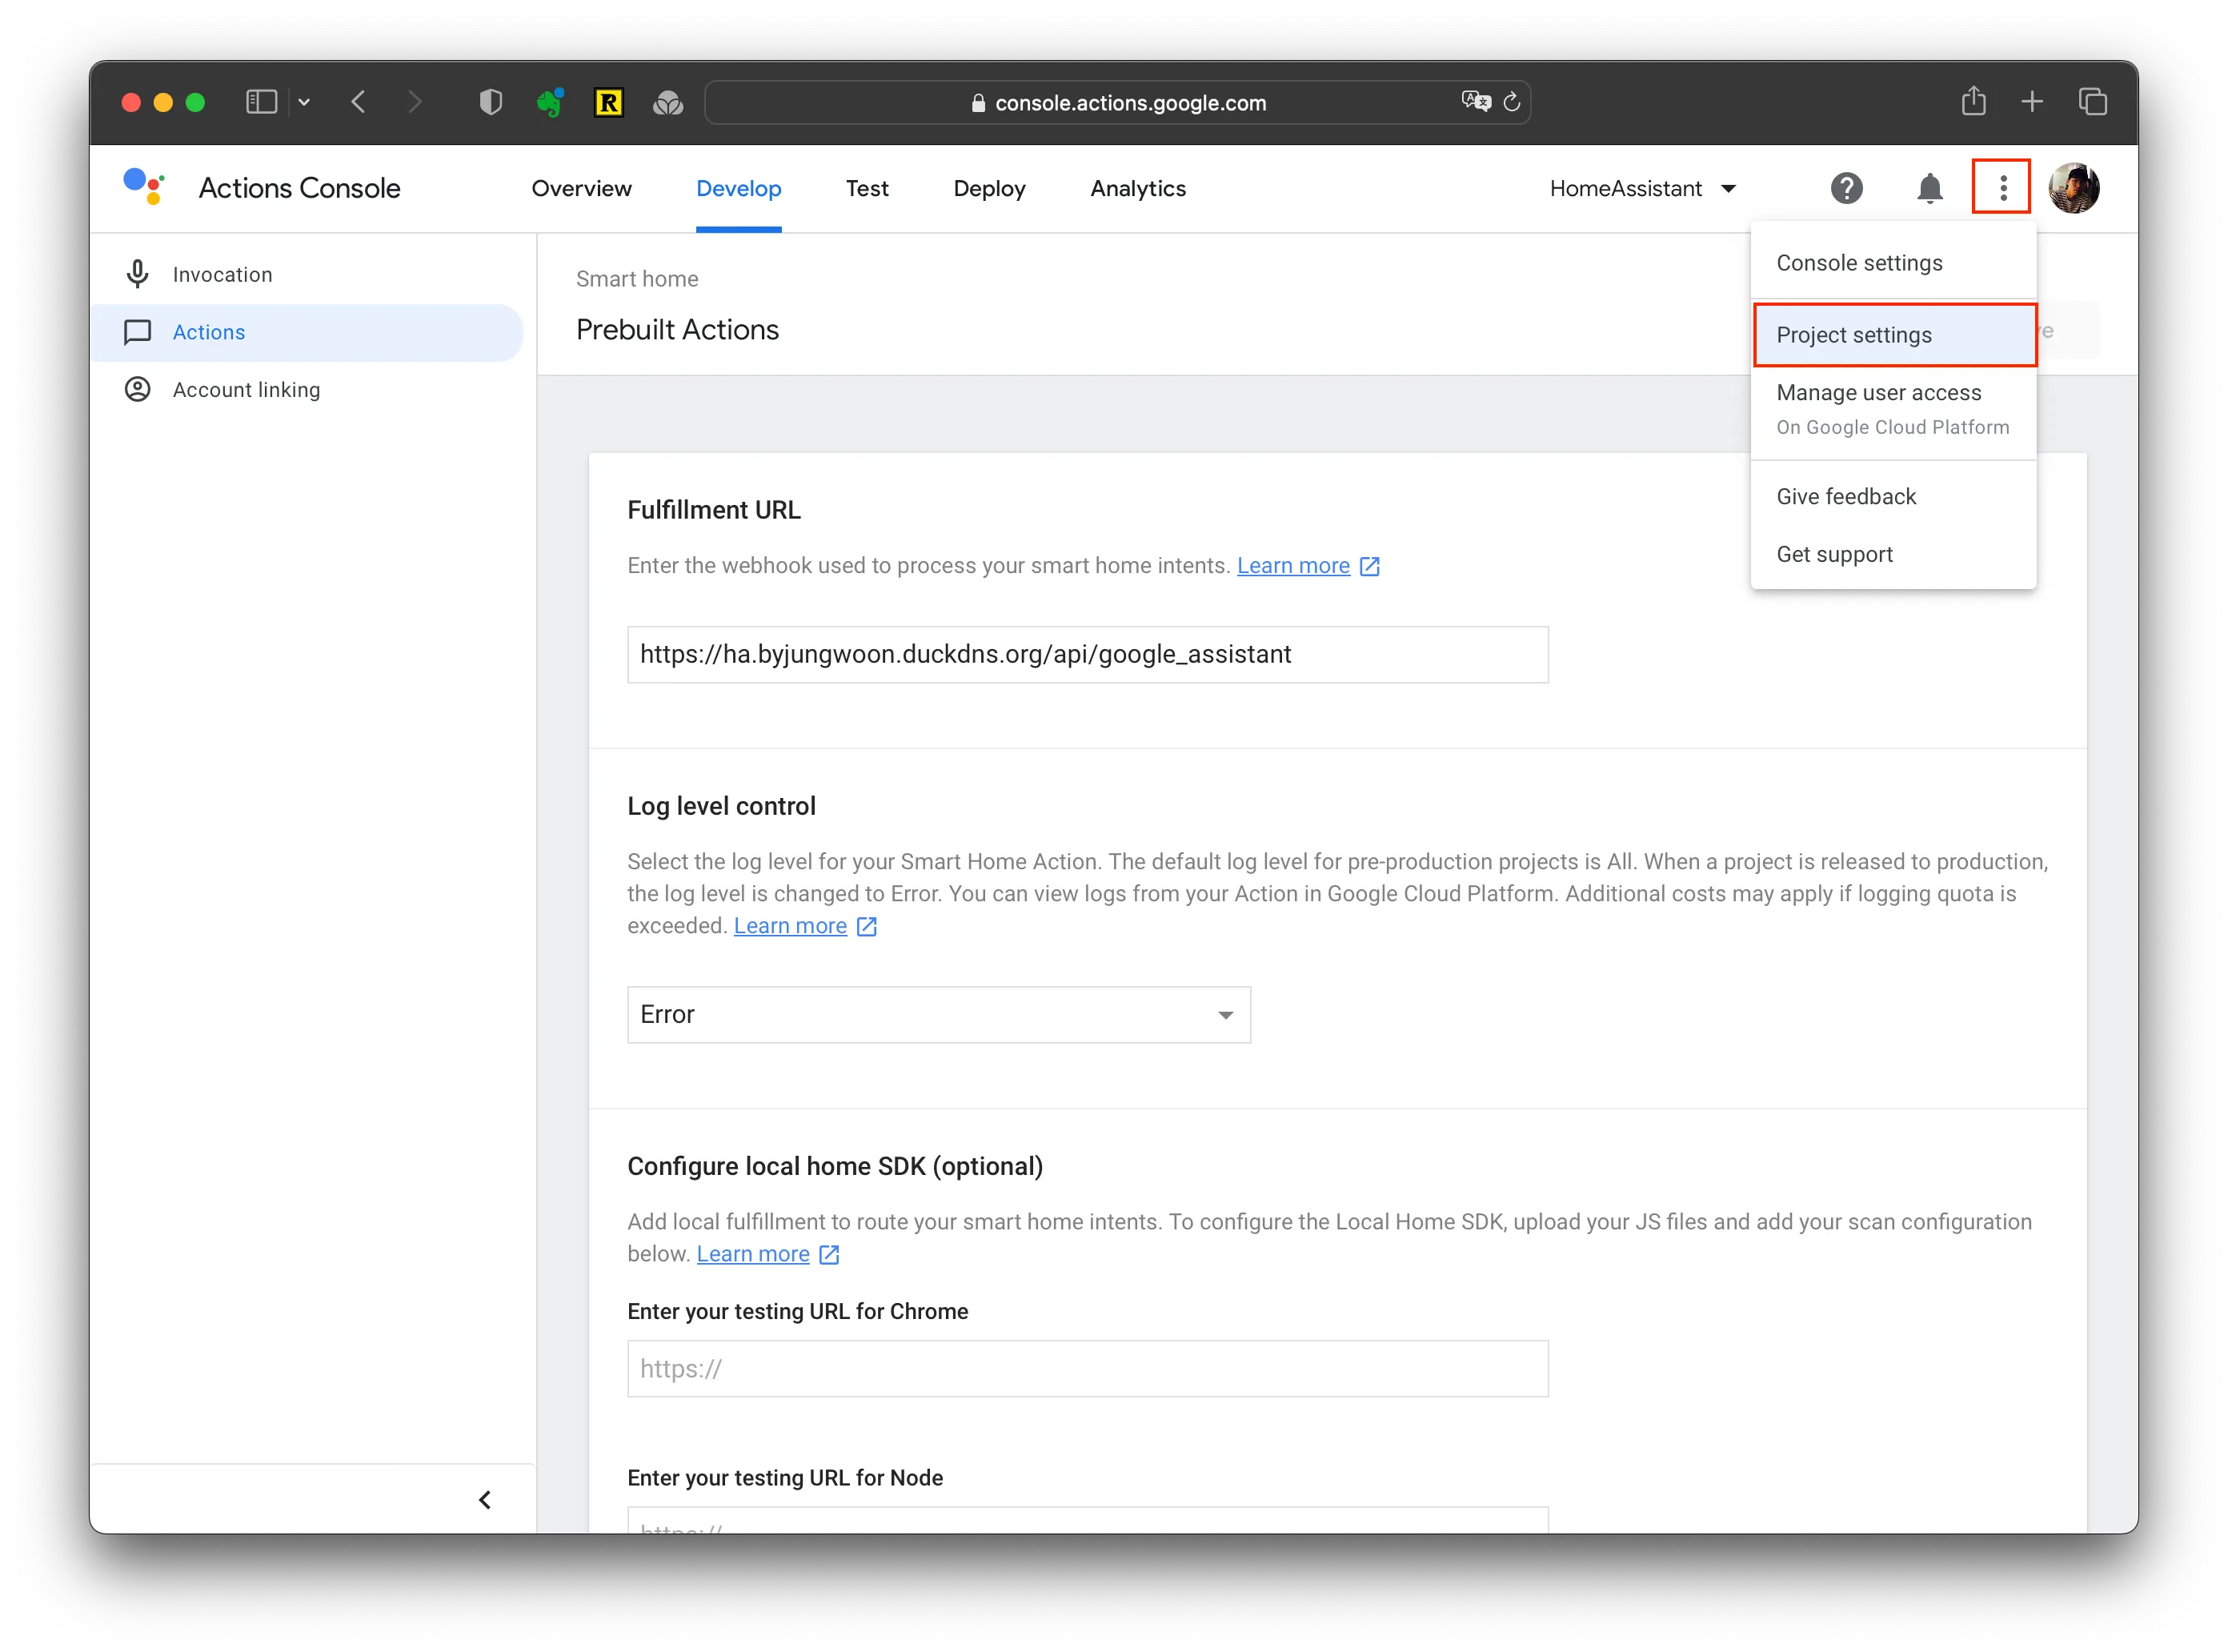Click Learn more link under Log level control
Screen dimensions: 2228x1652
tap(789, 926)
